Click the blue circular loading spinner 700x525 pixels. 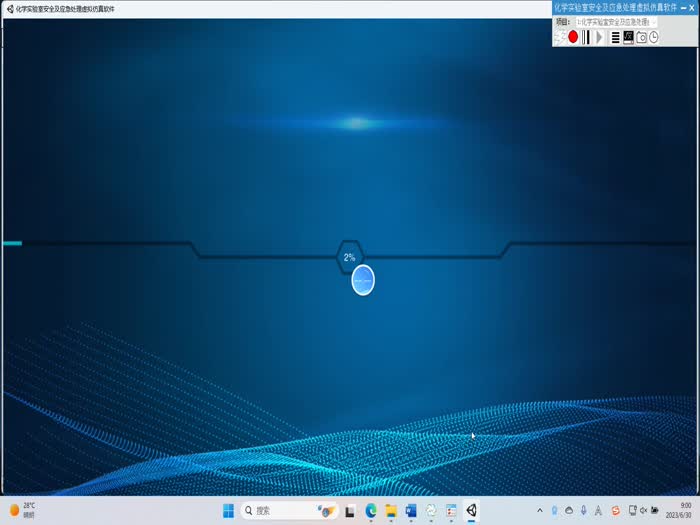(x=363, y=281)
